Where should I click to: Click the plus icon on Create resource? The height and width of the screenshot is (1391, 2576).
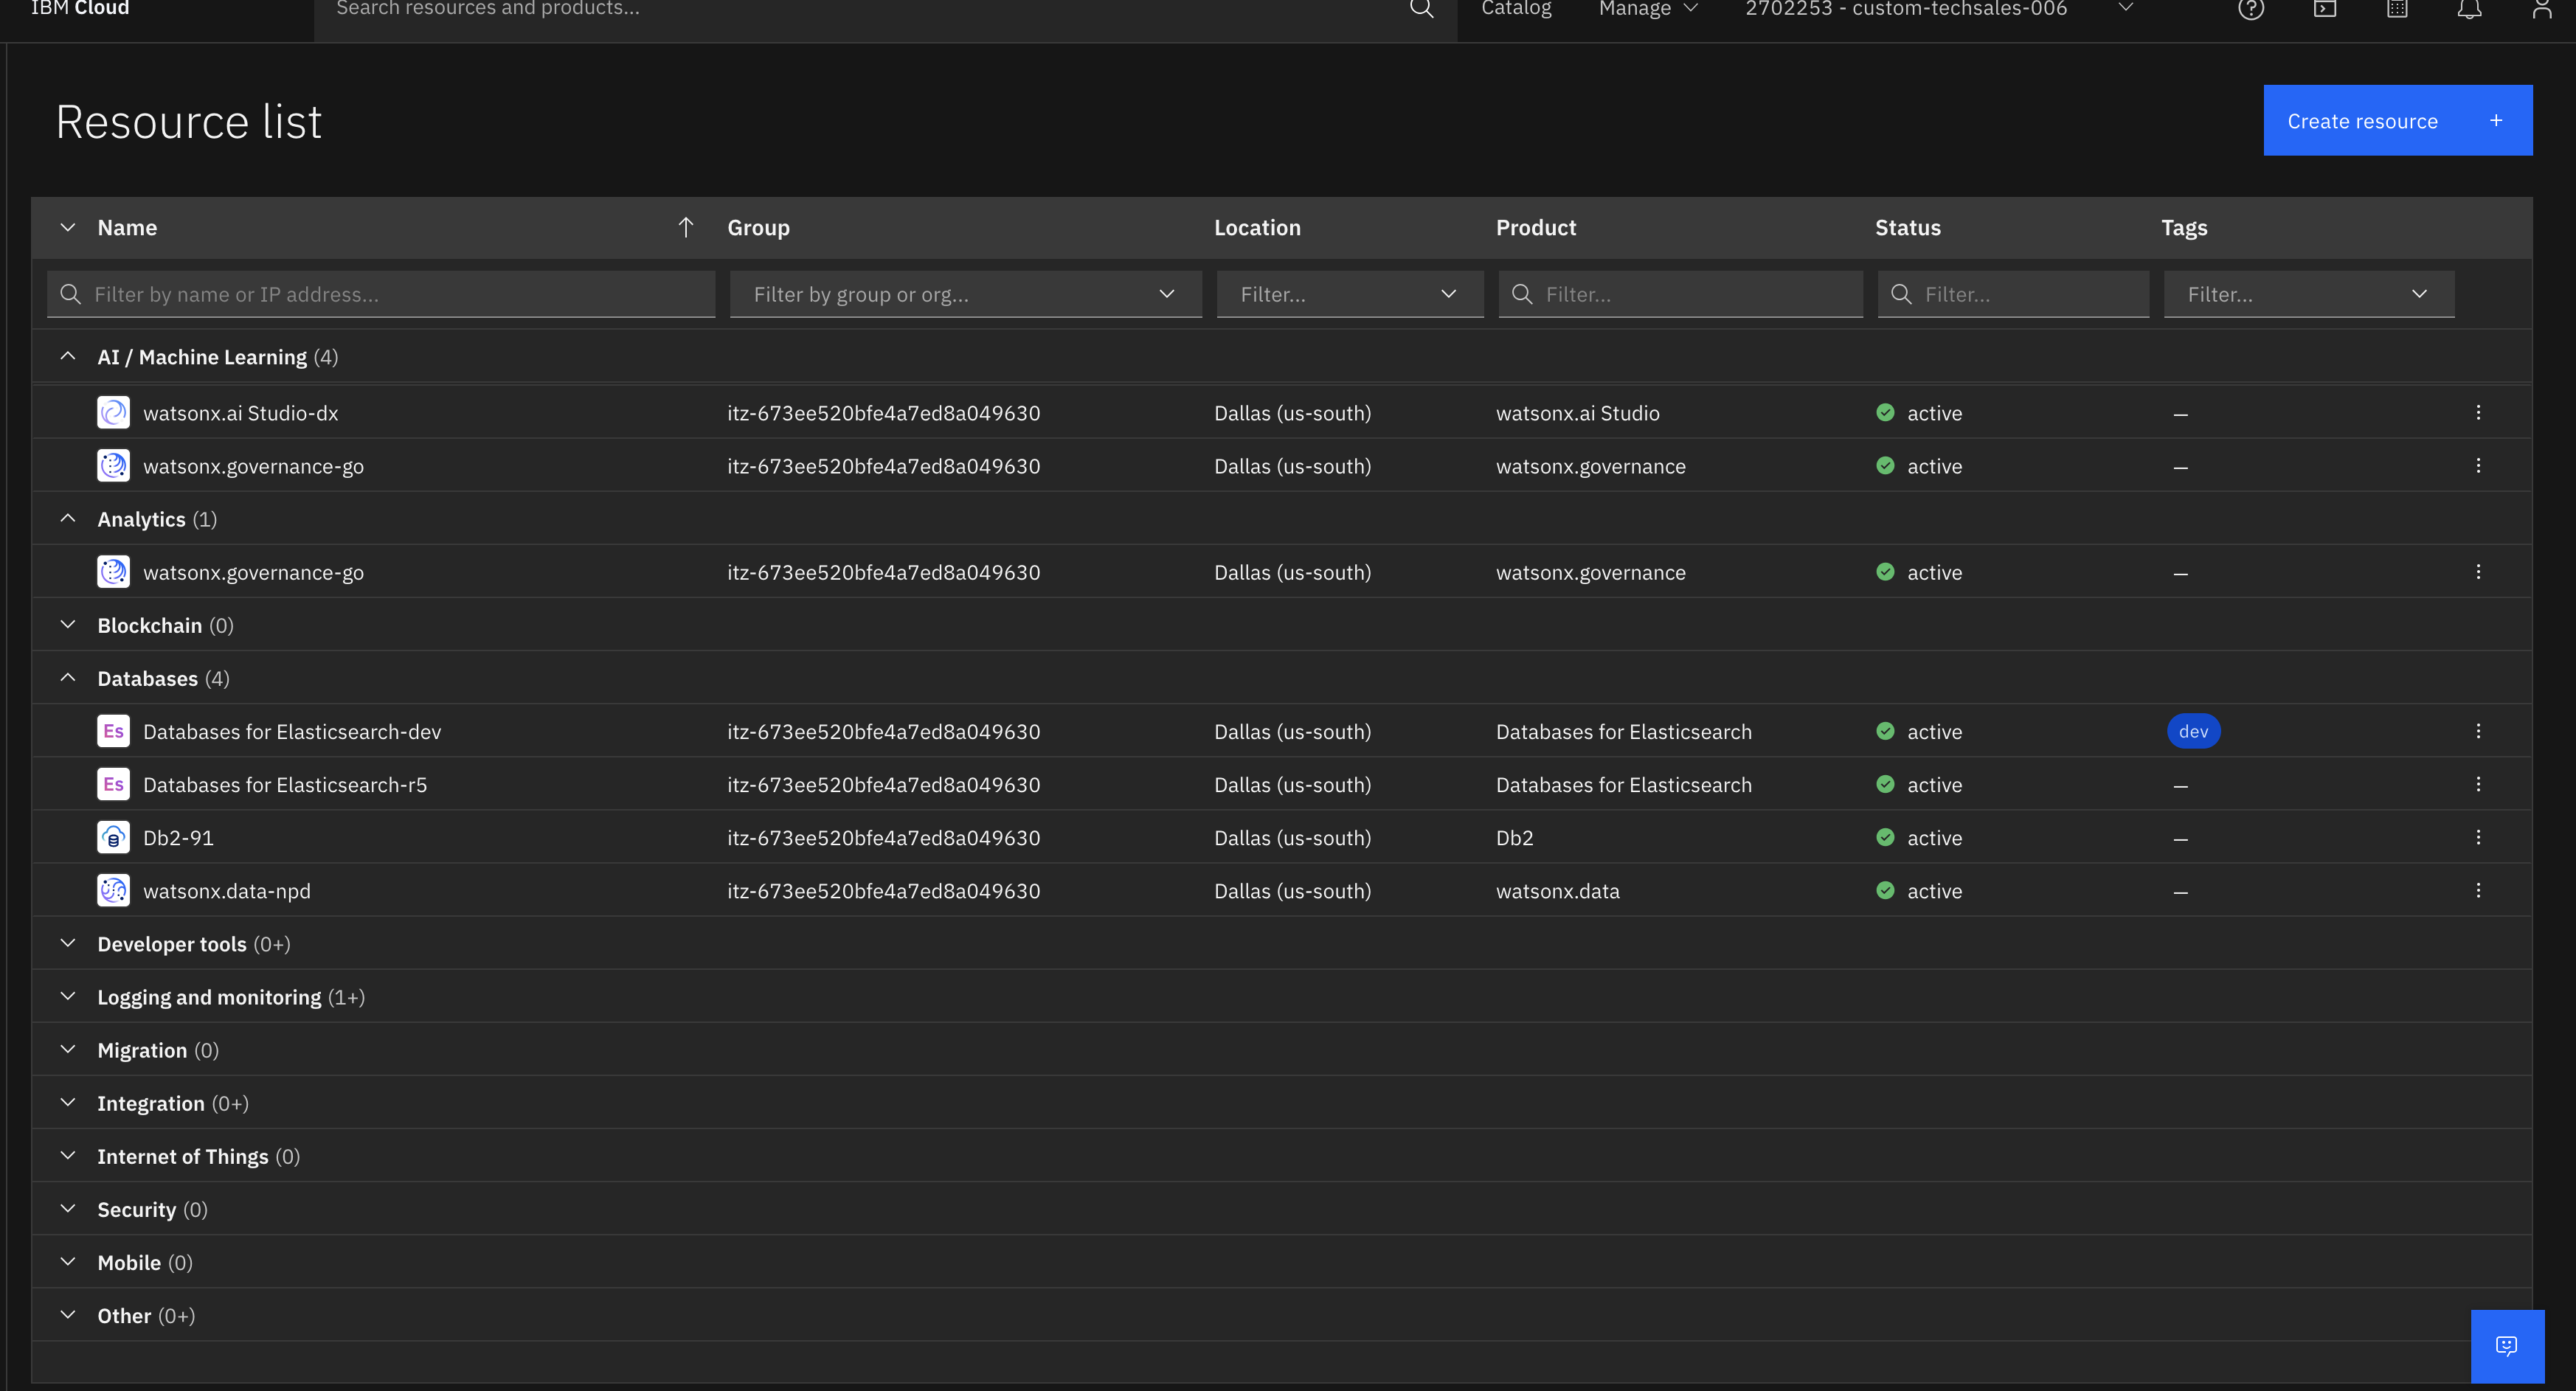[x=2496, y=121]
